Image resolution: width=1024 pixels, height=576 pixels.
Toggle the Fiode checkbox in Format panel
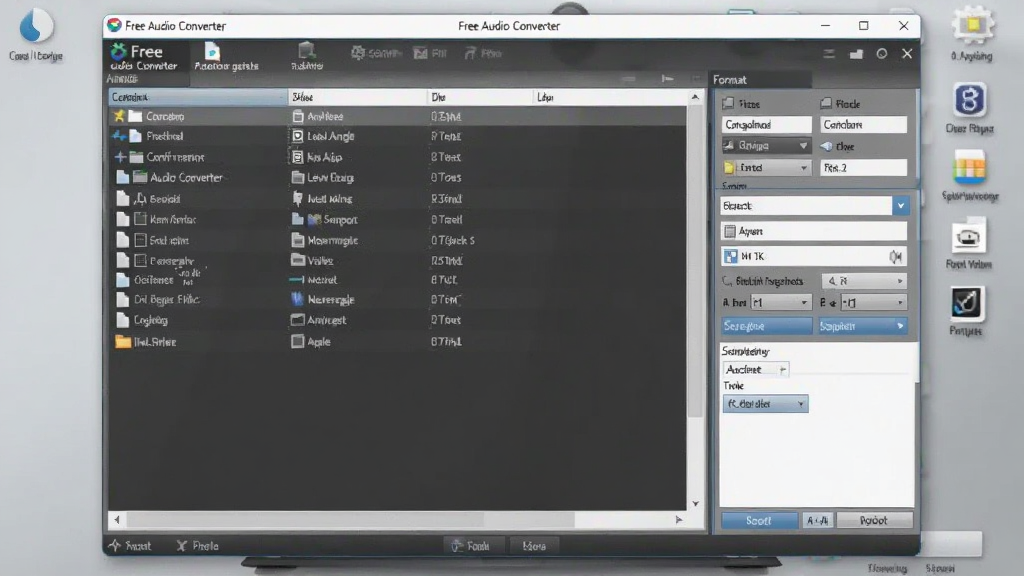[x=826, y=103]
